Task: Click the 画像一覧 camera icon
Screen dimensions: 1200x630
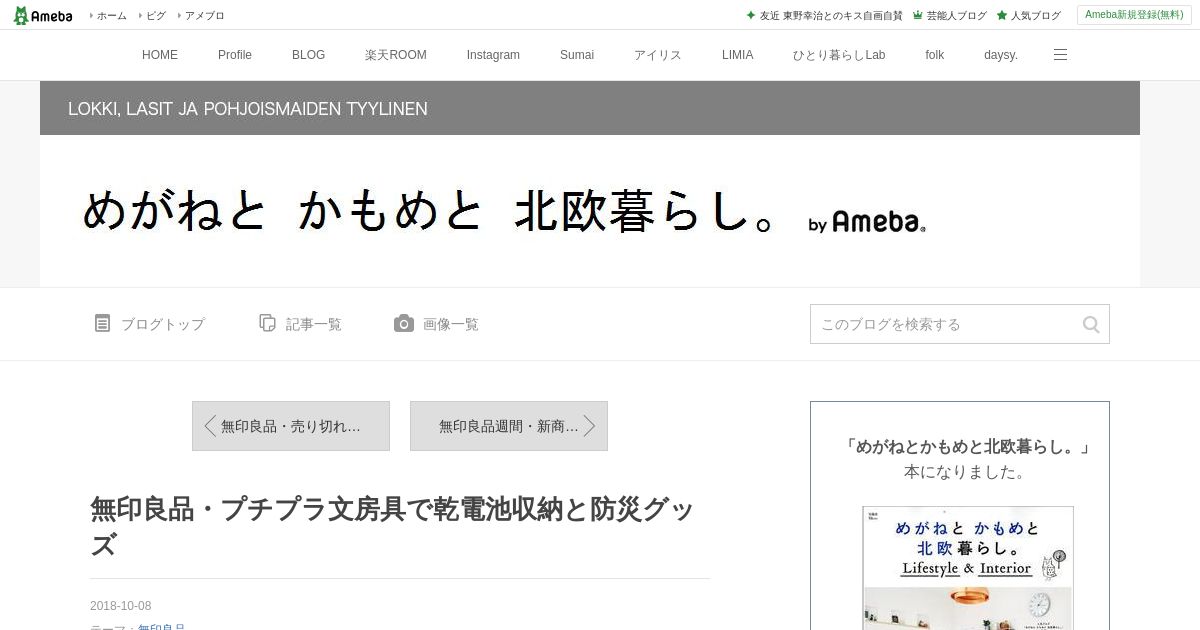Action: point(404,323)
